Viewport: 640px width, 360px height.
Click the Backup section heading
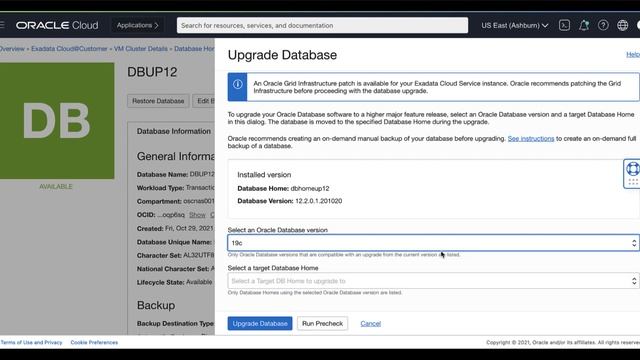tap(156, 305)
